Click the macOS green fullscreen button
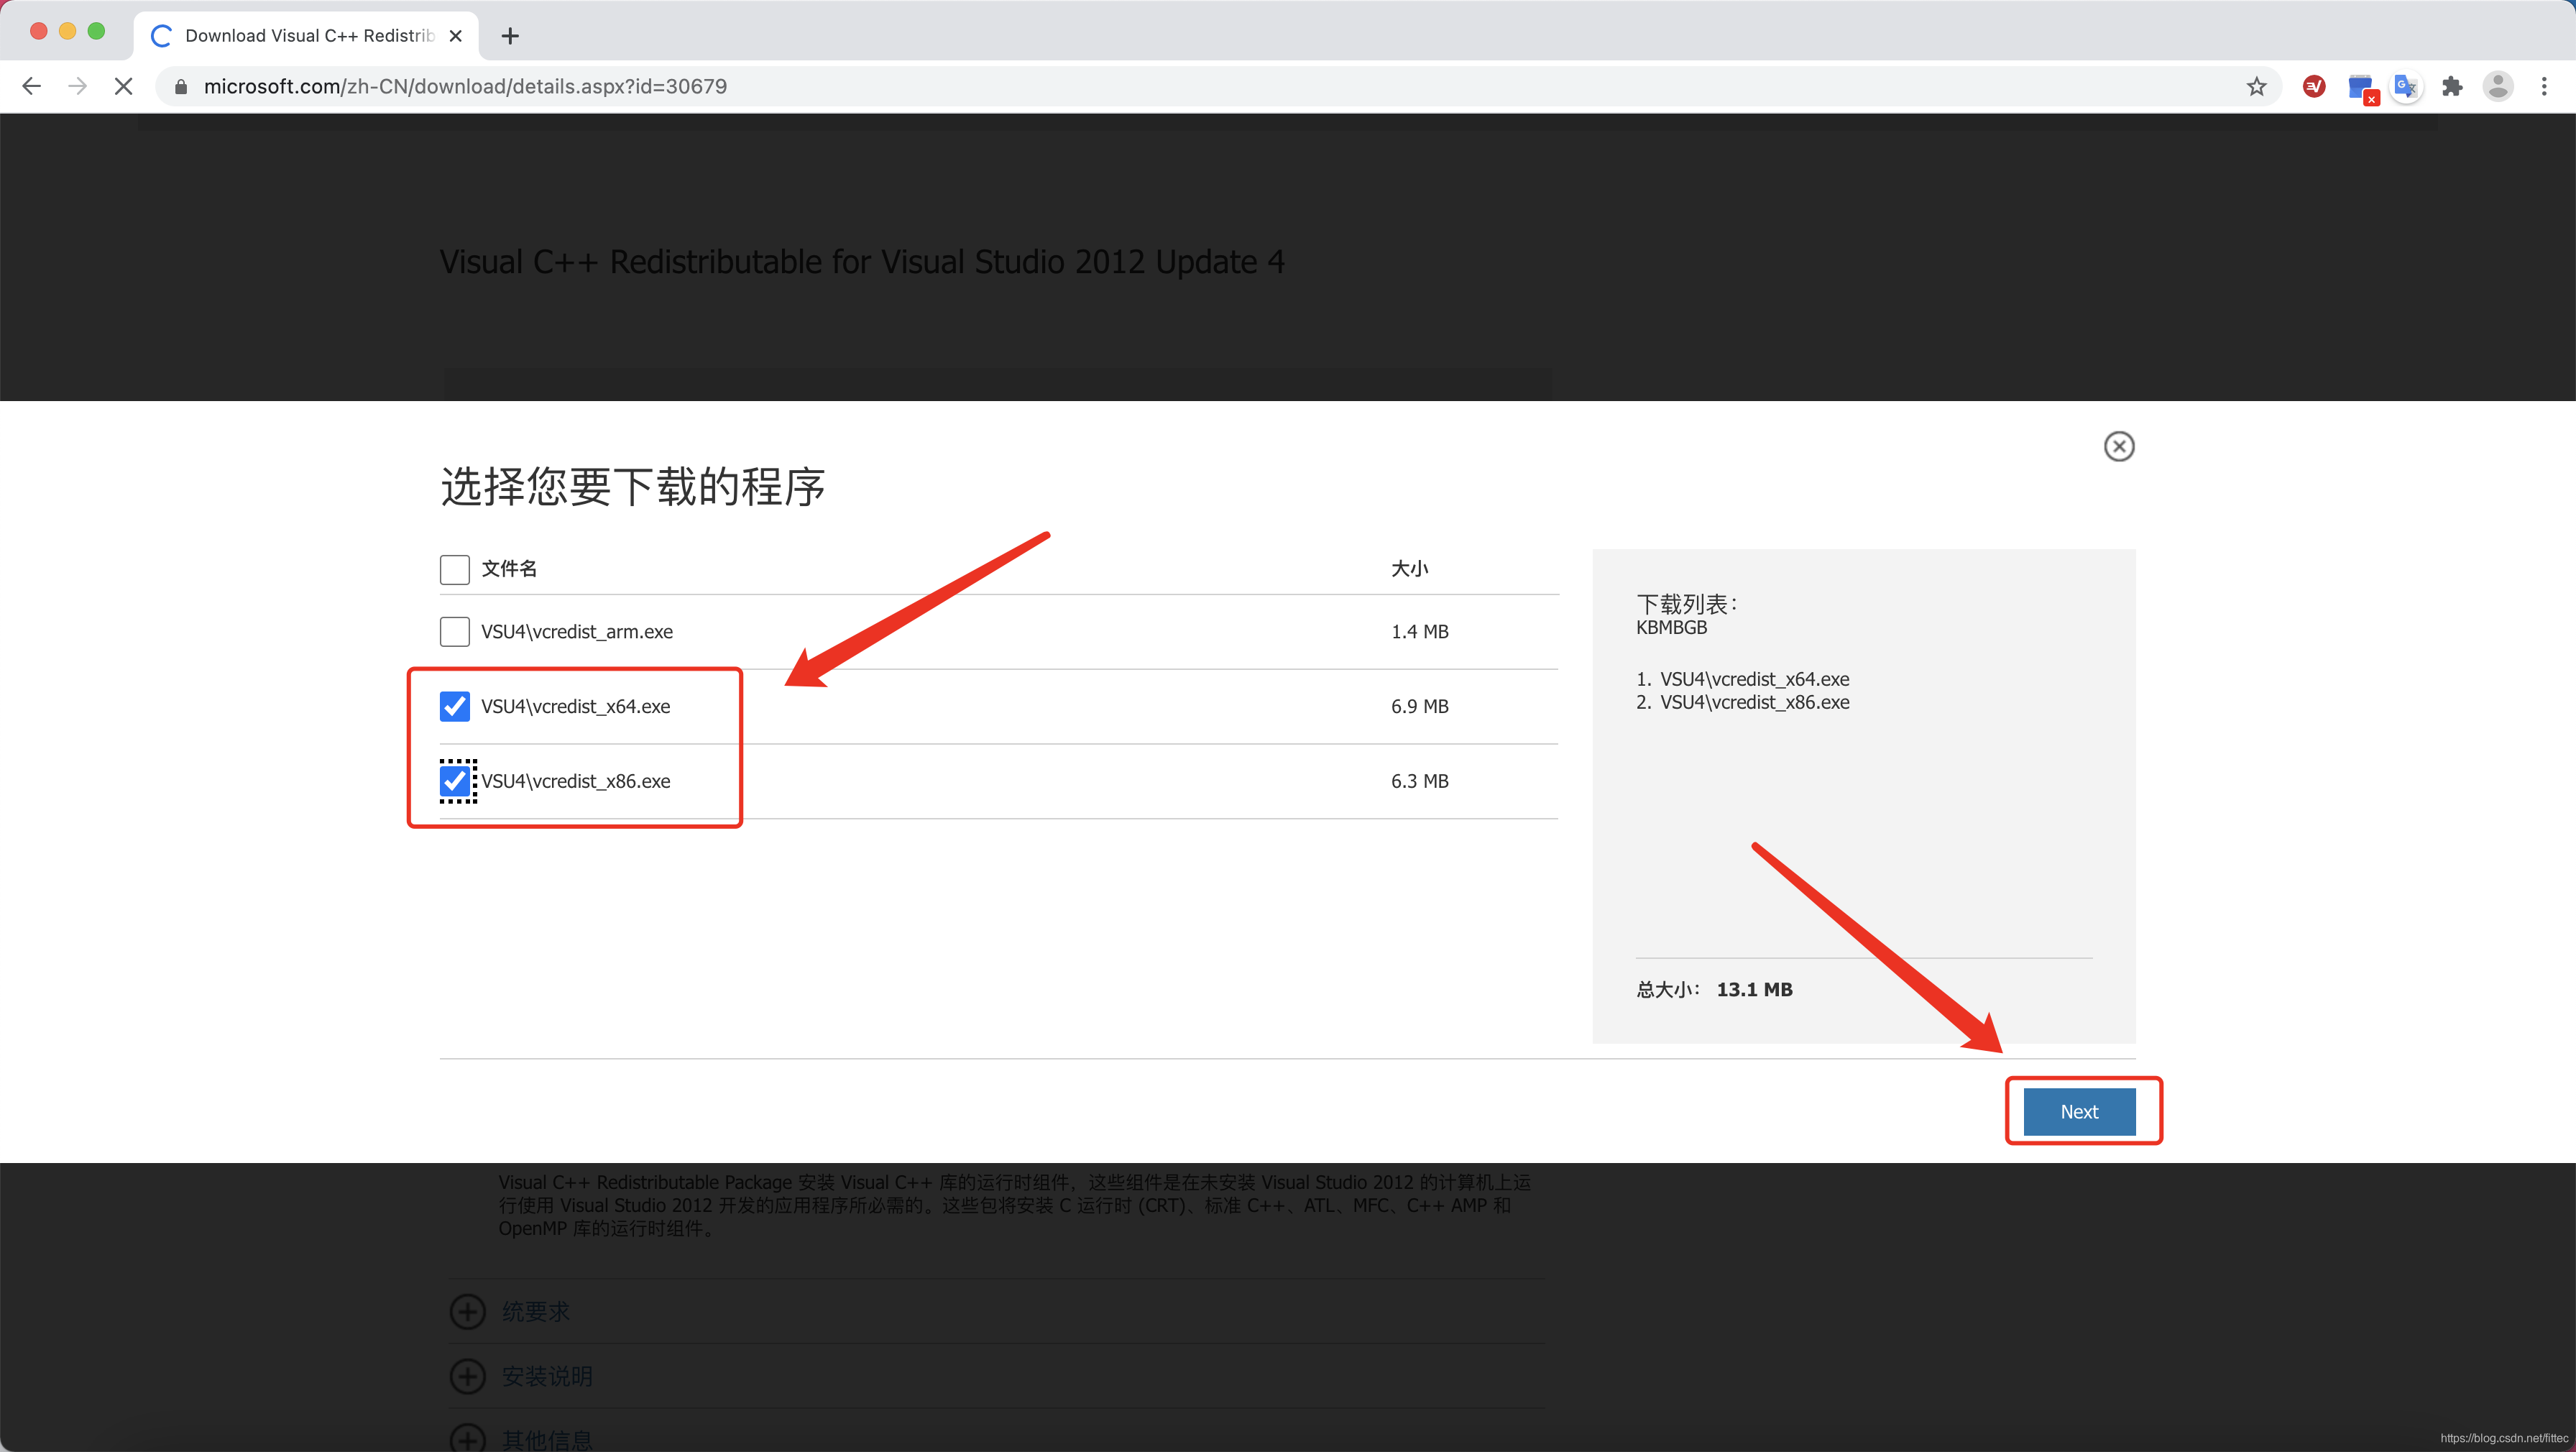The image size is (2576, 1452). click(x=96, y=31)
